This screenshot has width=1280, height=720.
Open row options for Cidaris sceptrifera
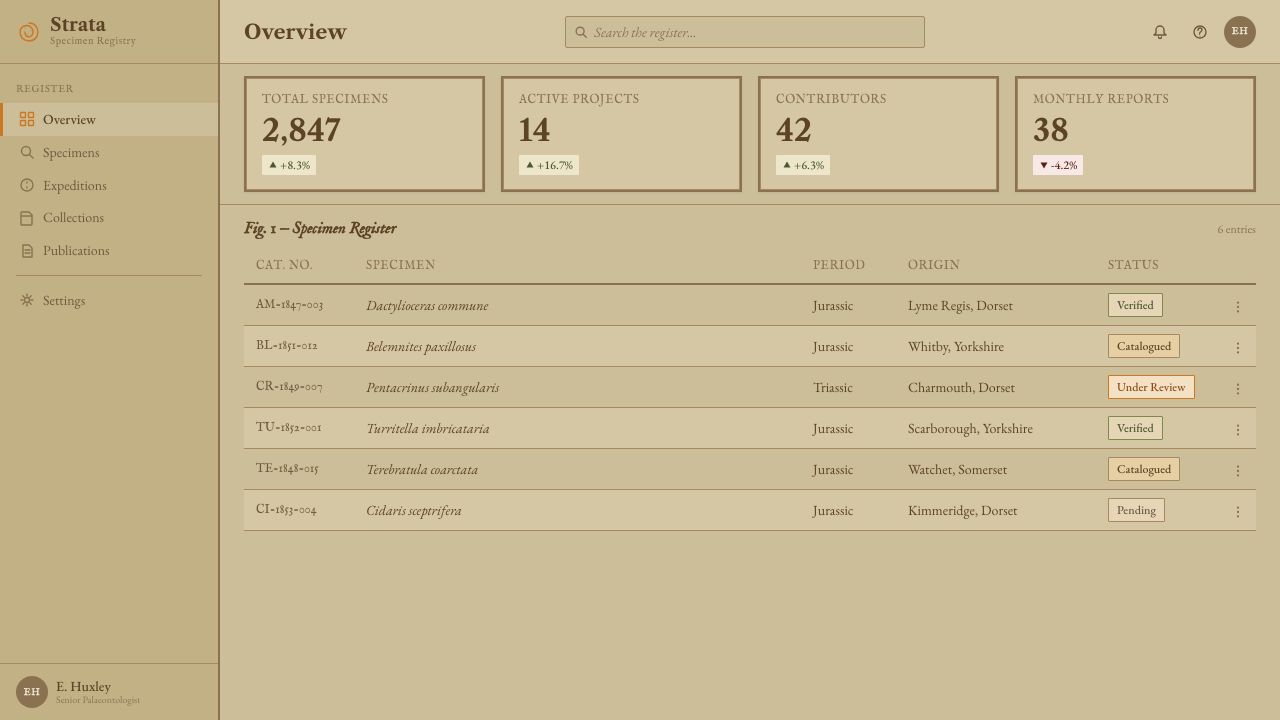[1238, 512]
